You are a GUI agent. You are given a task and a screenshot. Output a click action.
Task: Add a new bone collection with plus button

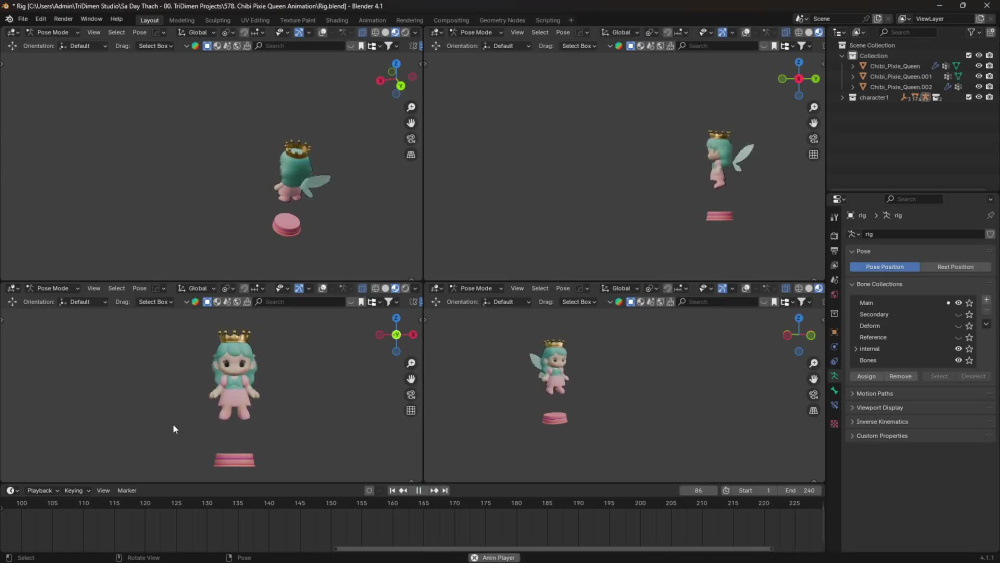pos(986,300)
